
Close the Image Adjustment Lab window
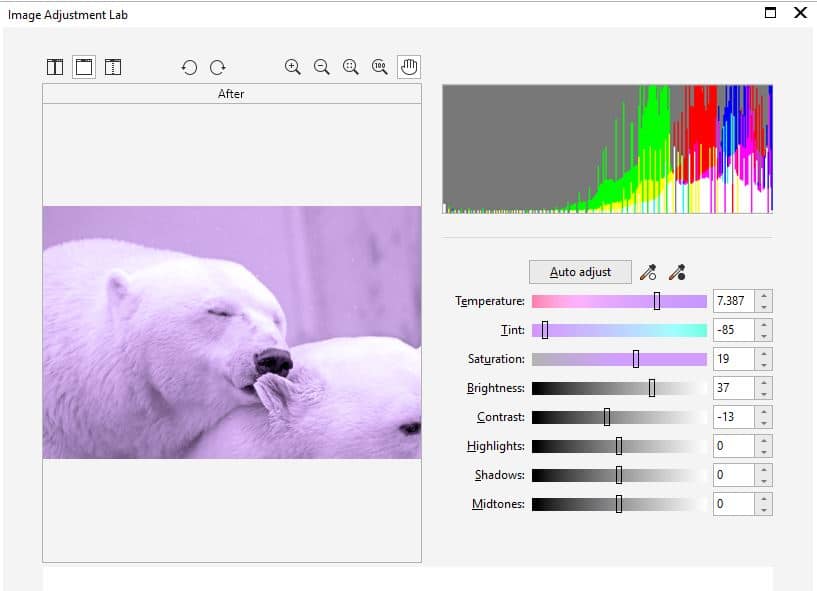[x=800, y=13]
